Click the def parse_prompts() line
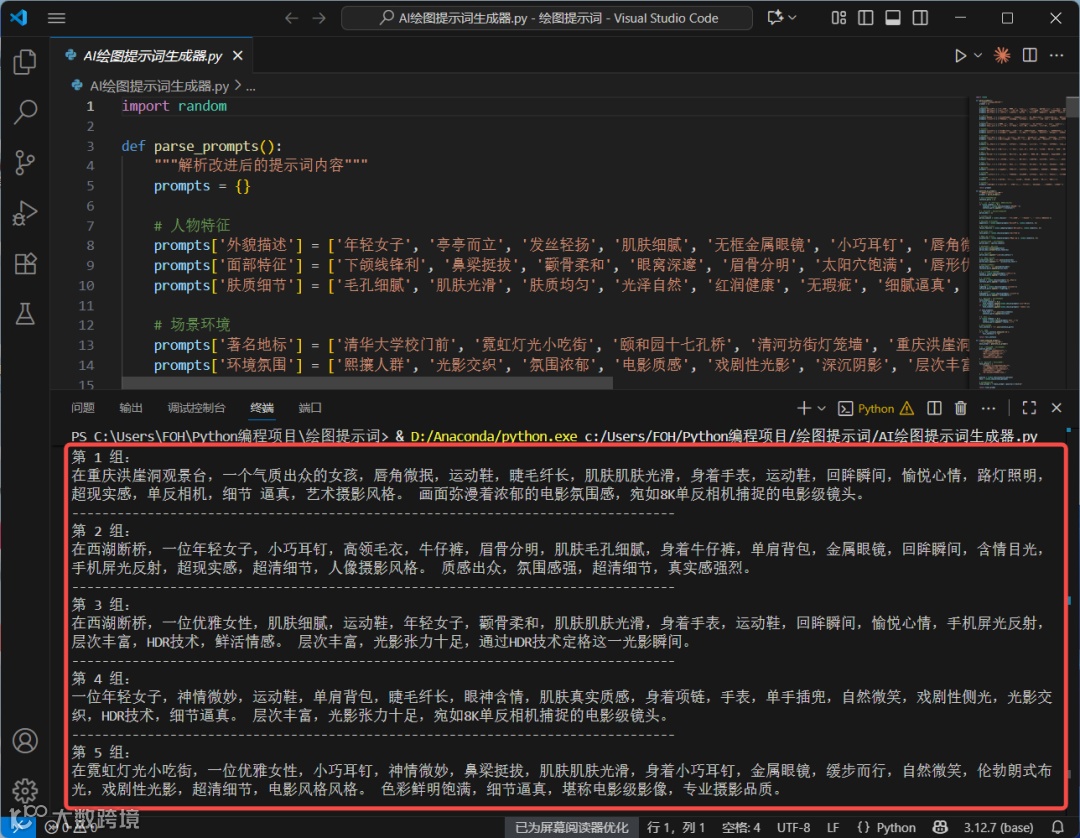The width and height of the screenshot is (1080, 838). coord(202,146)
